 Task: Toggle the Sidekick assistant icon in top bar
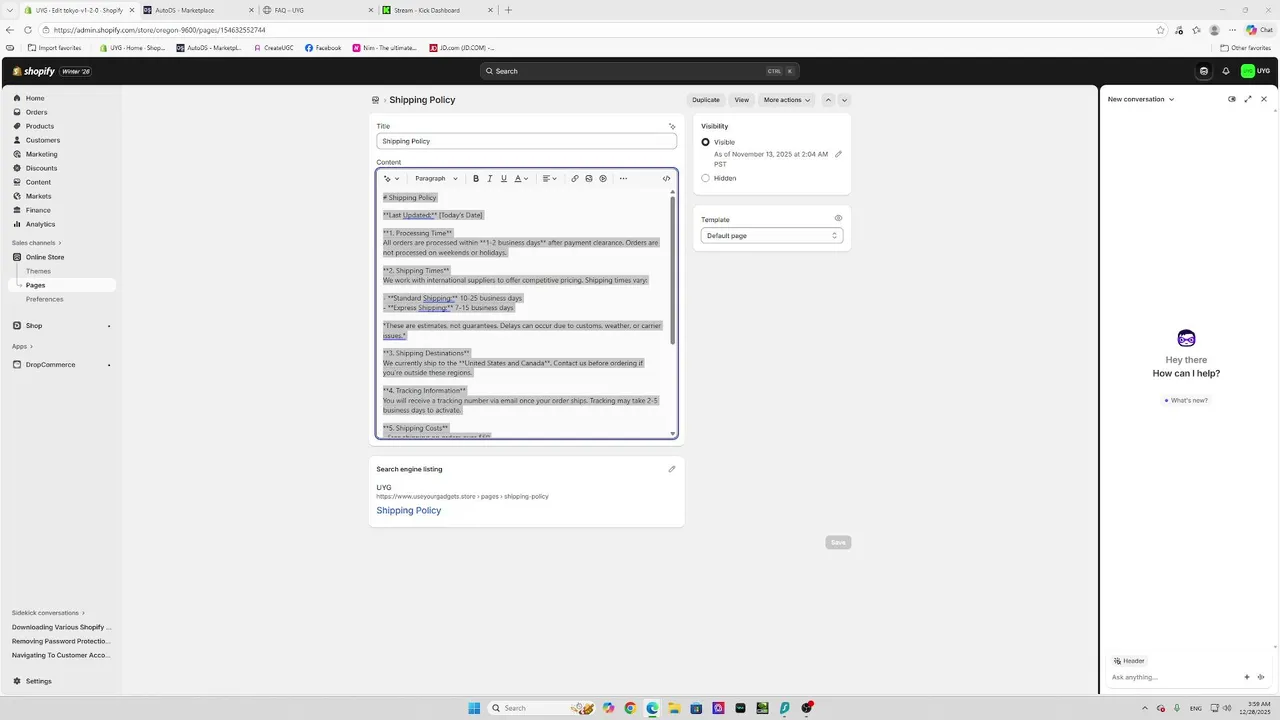(x=1204, y=71)
